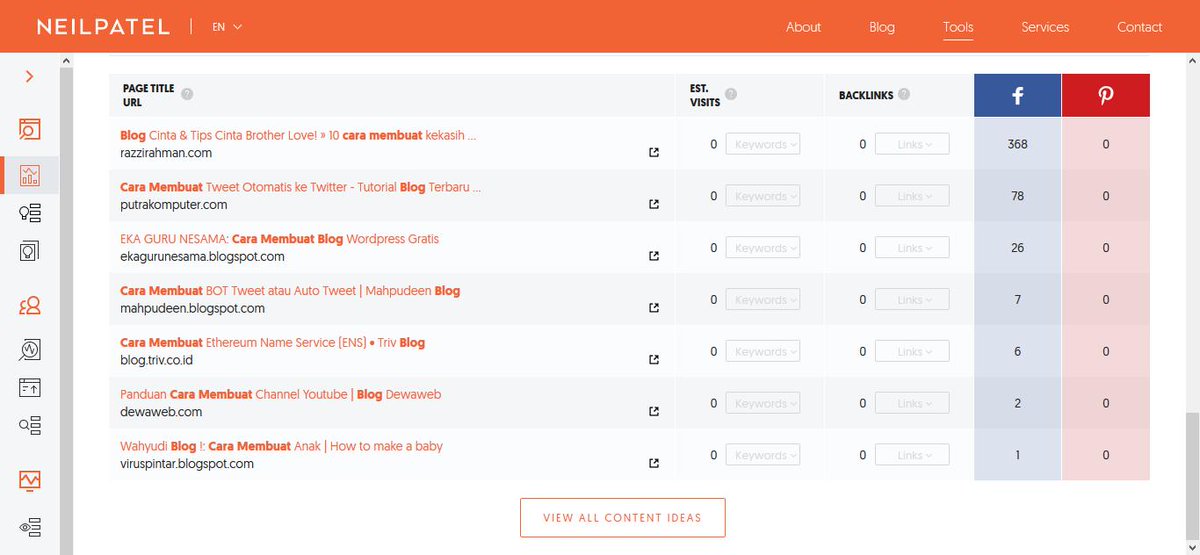Expand Keywords dropdown for dewaweb.com

pos(763,403)
